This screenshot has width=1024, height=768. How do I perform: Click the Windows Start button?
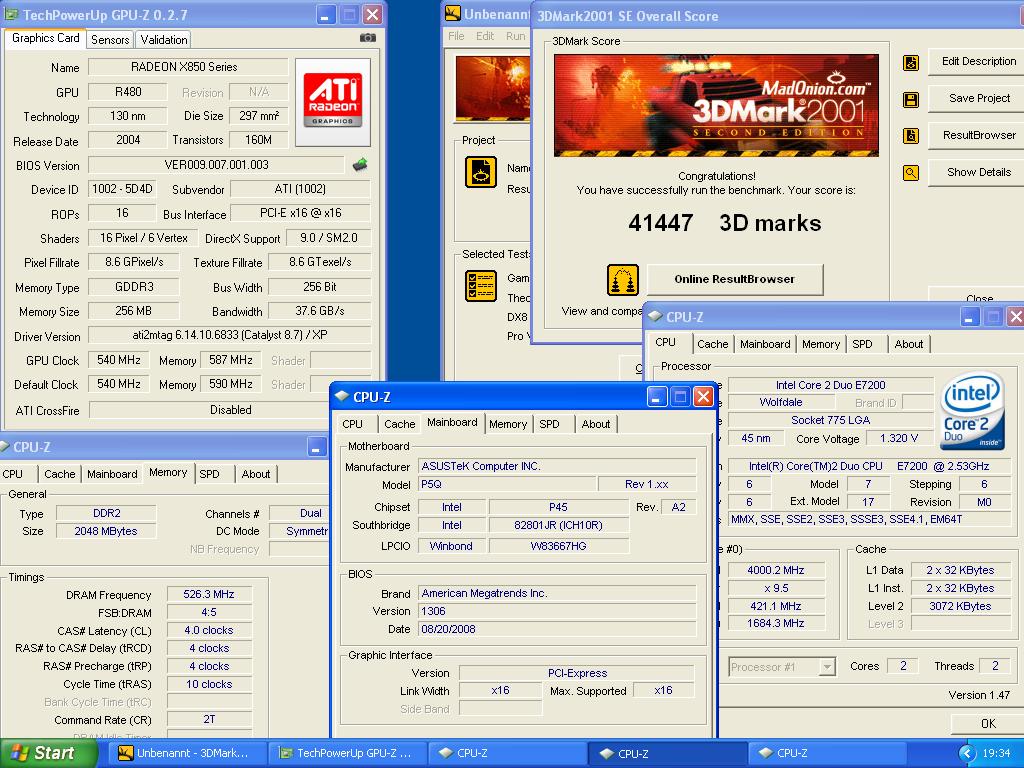pyautogui.click(x=48, y=753)
